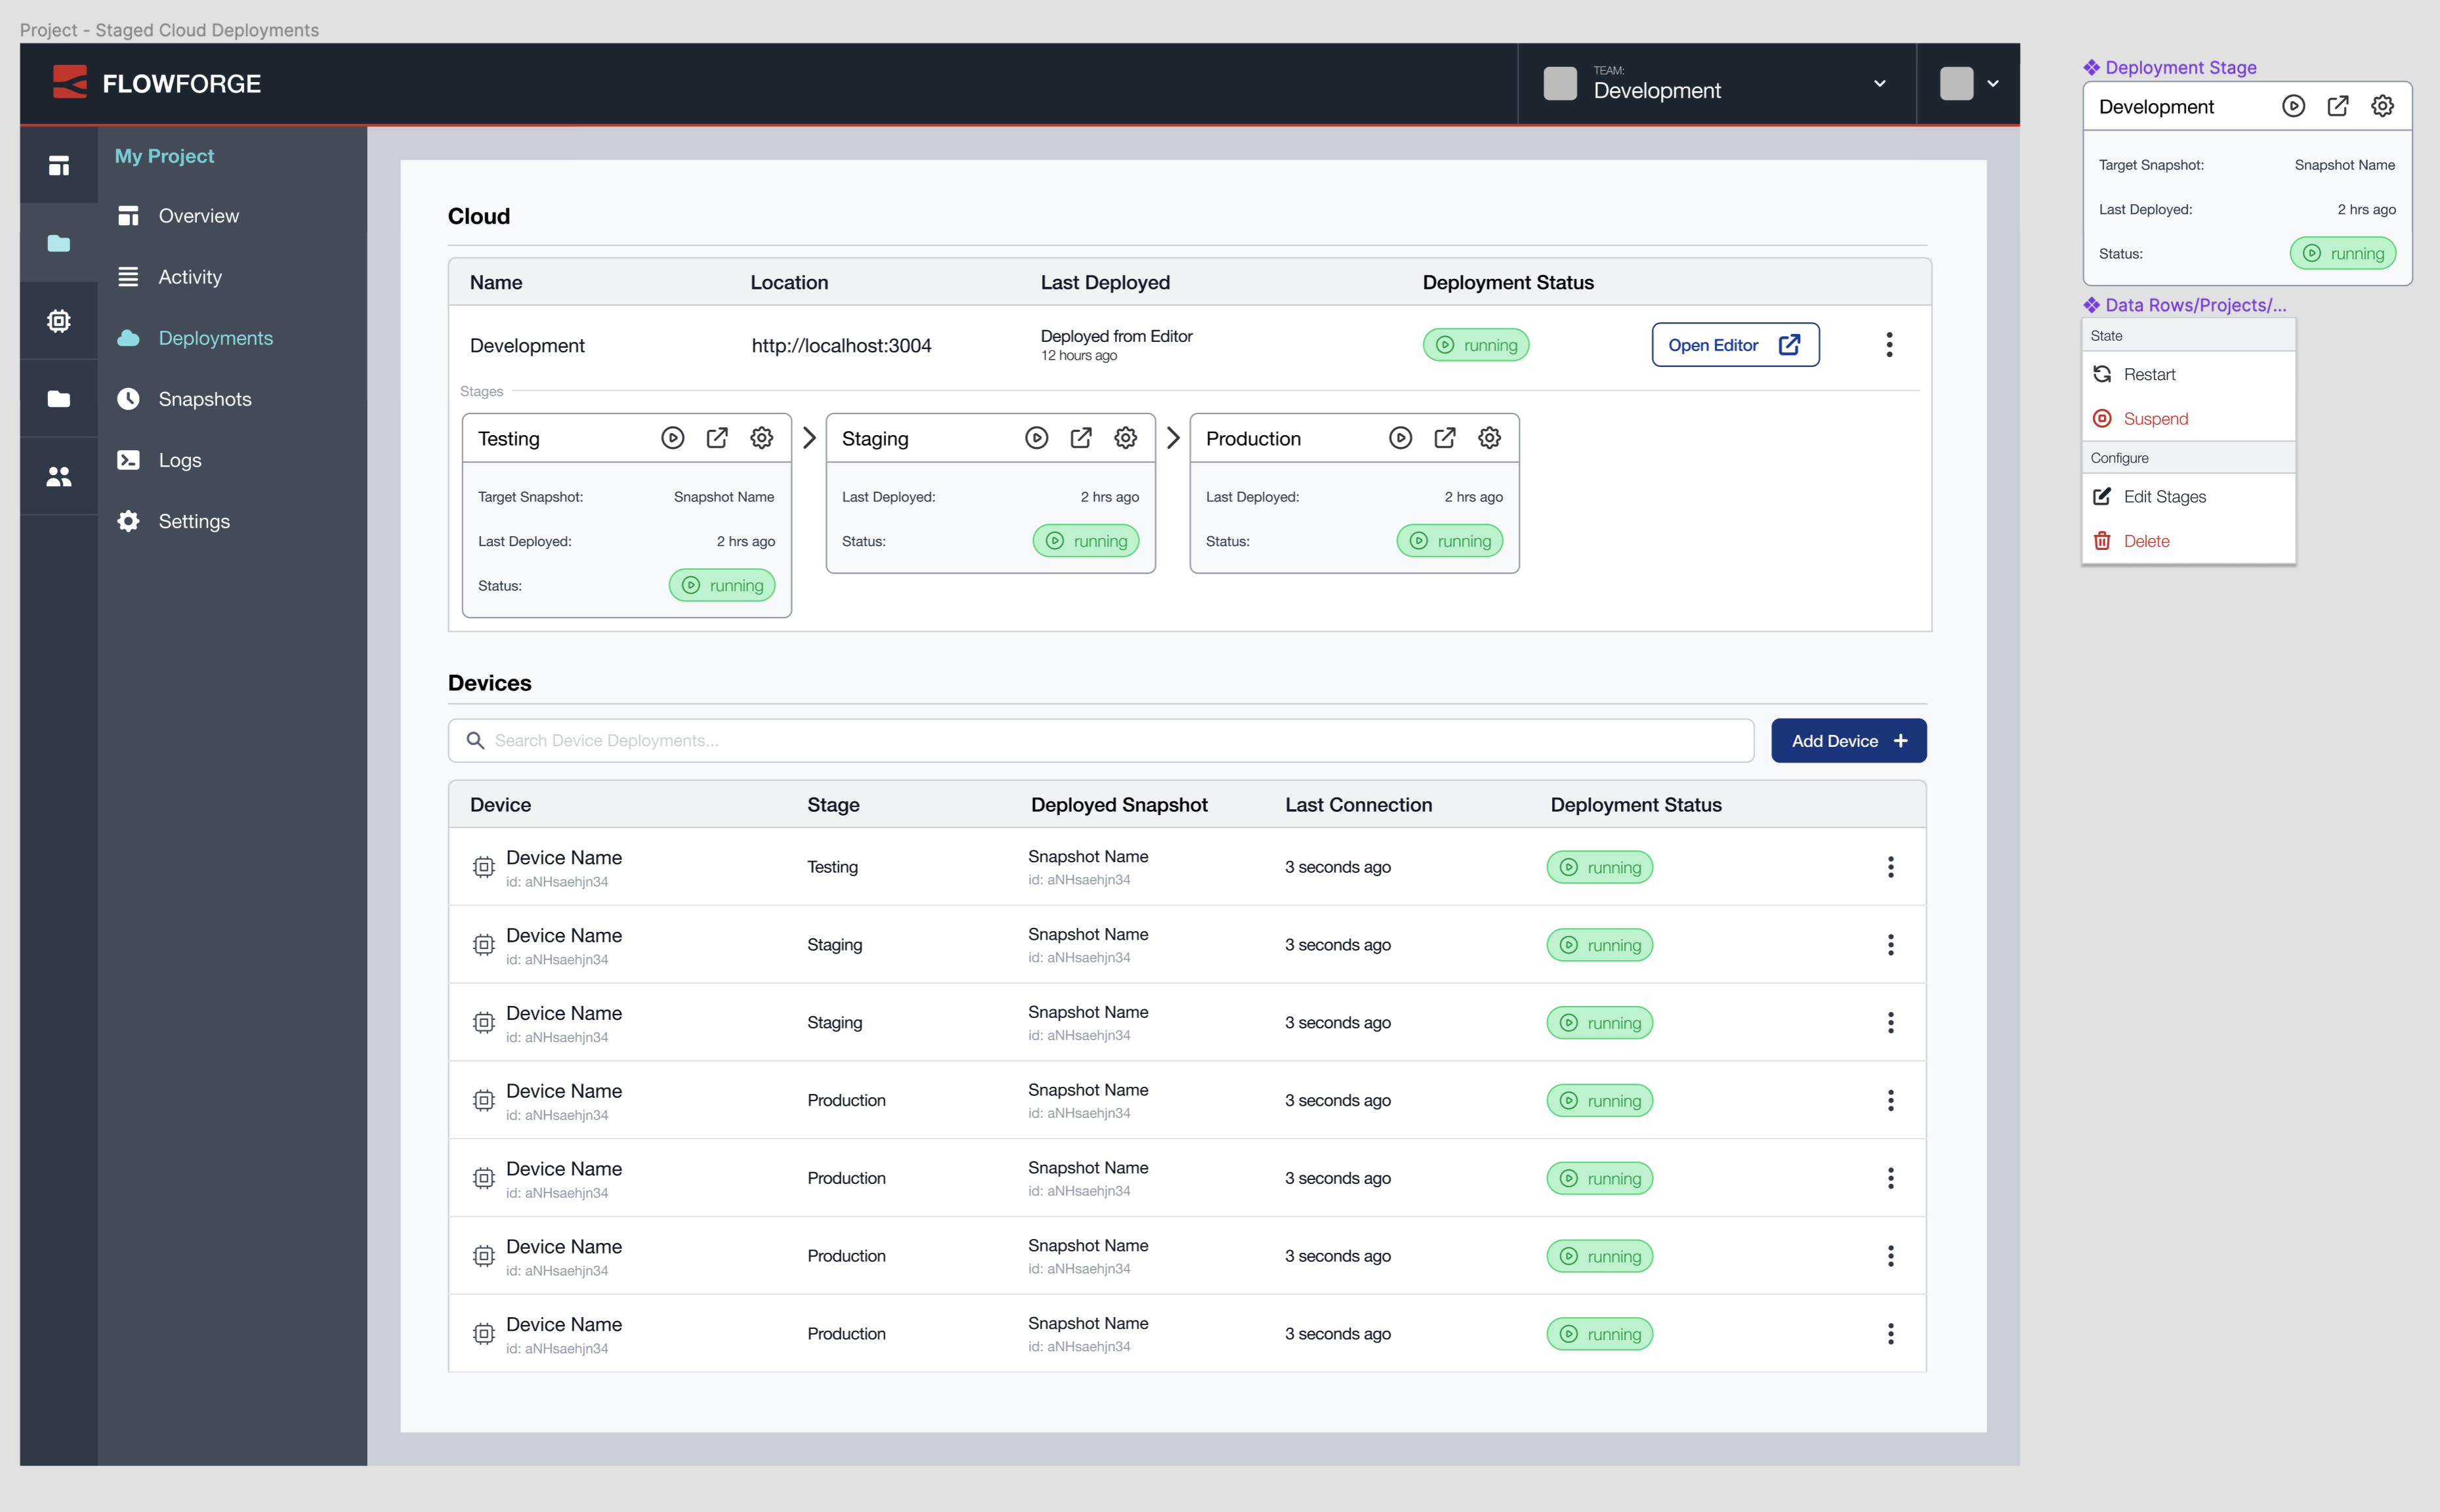2440x1512 pixels.
Task: Select Restart from the State menu
Action: tap(2149, 373)
